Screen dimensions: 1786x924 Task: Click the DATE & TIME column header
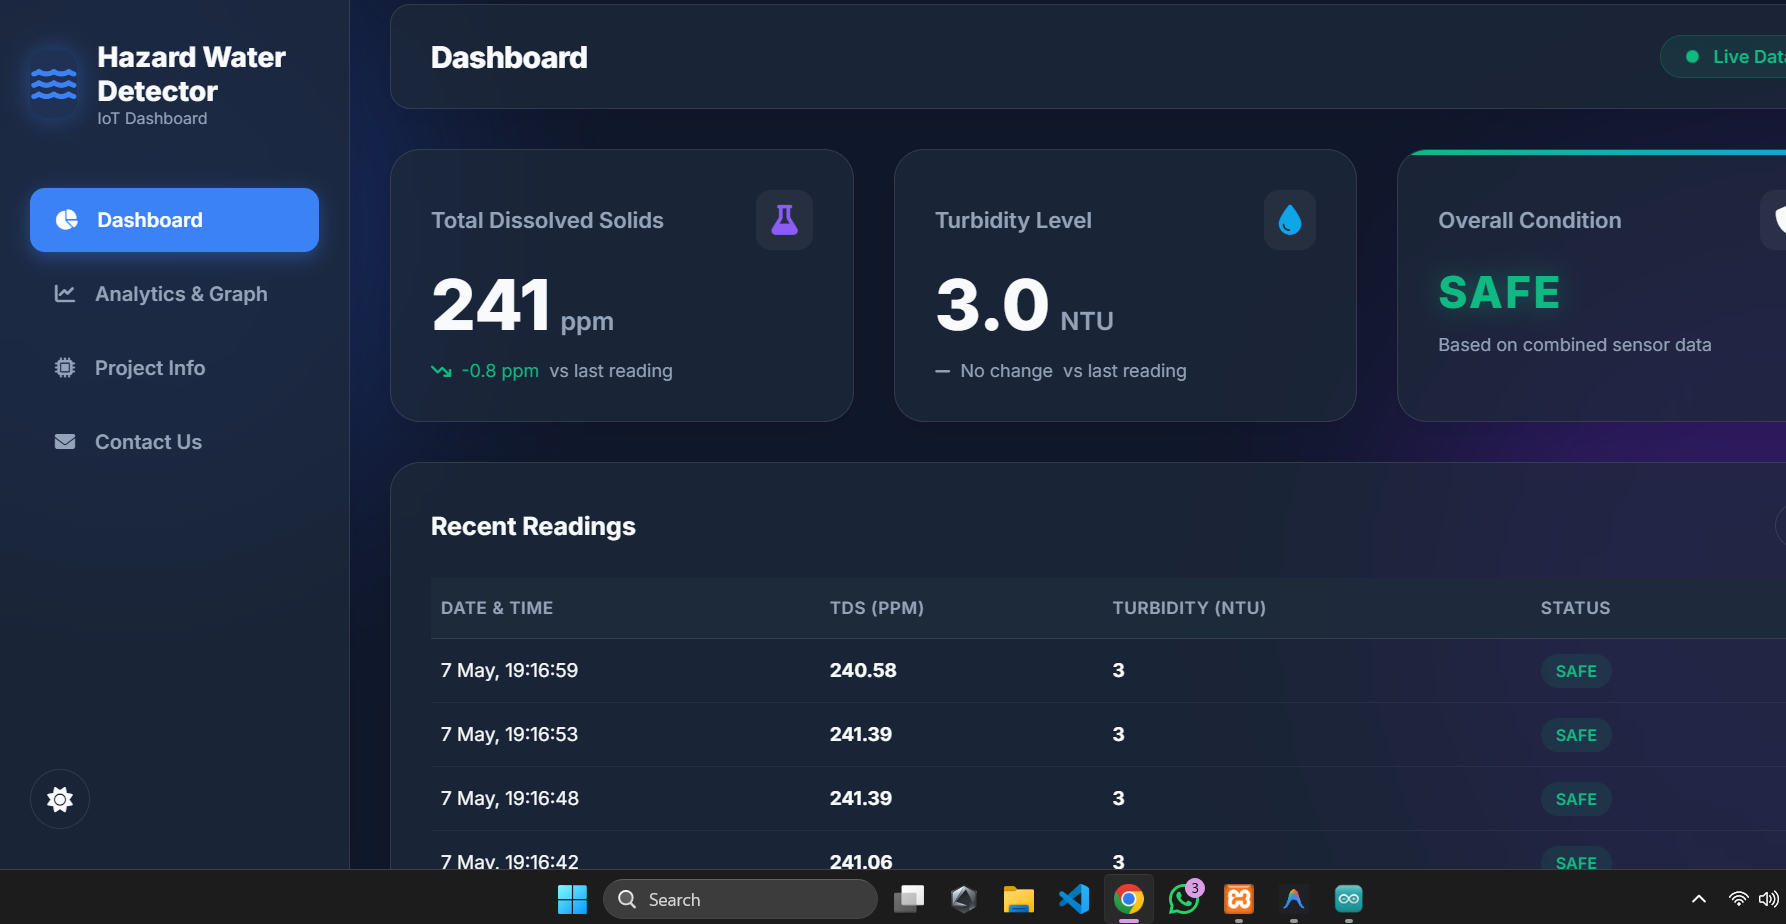click(497, 608)
